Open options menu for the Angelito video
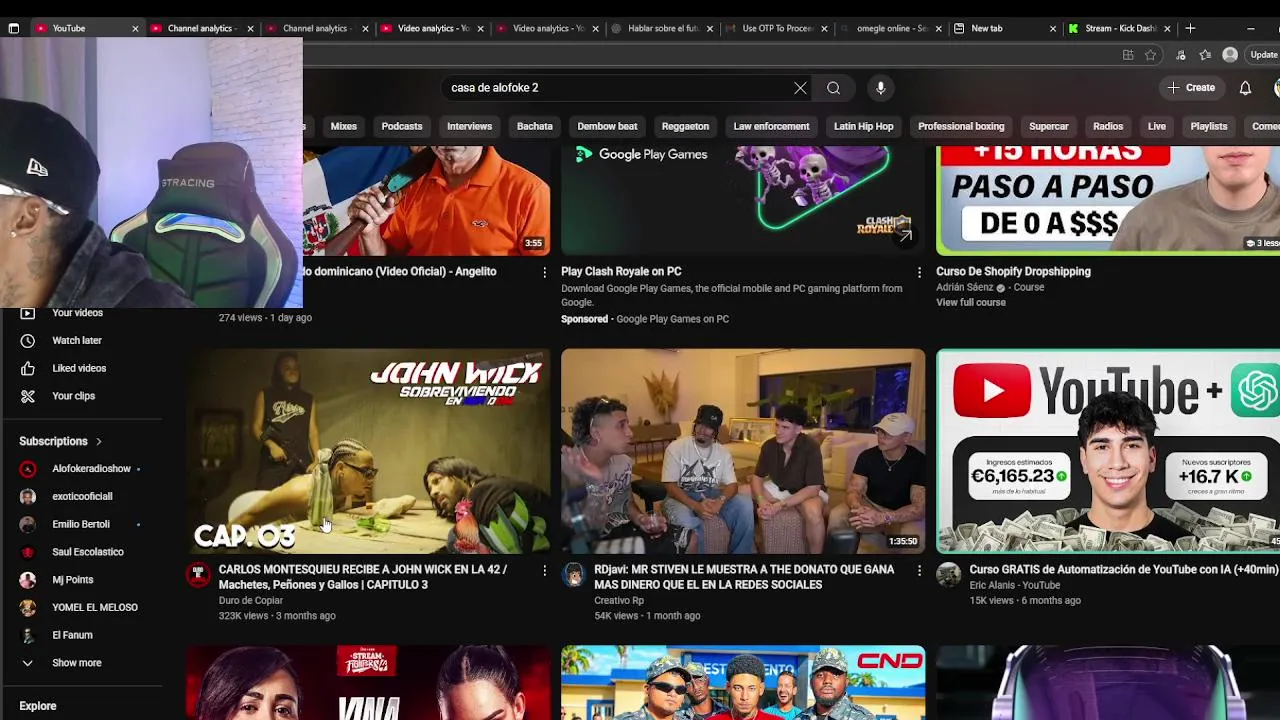The image size is (1280, 720). (544, 272)
